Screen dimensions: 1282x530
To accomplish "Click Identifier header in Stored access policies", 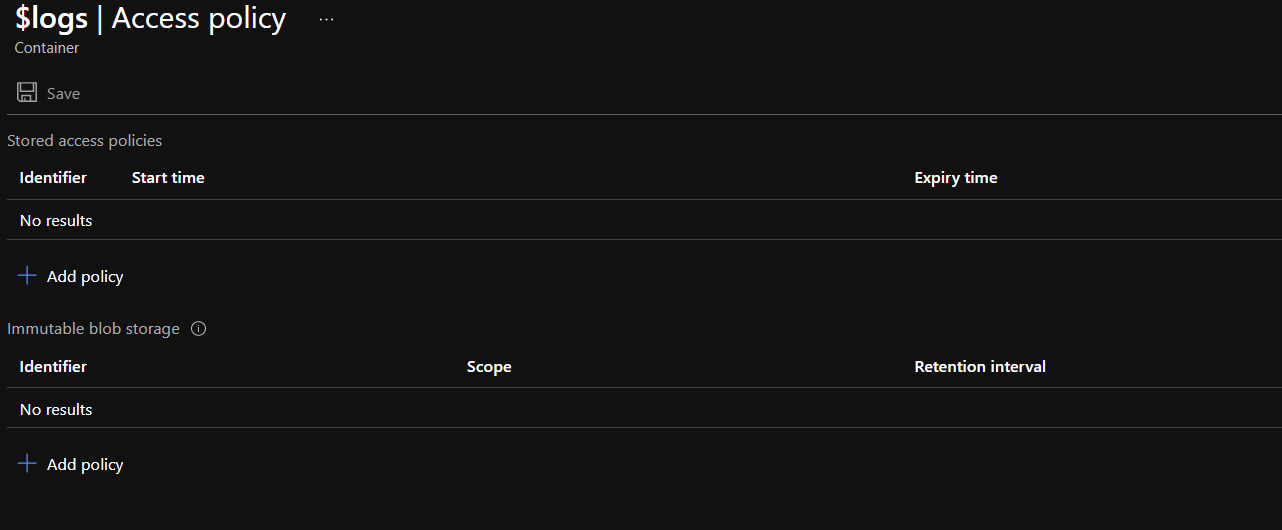I will coord(53,178).
